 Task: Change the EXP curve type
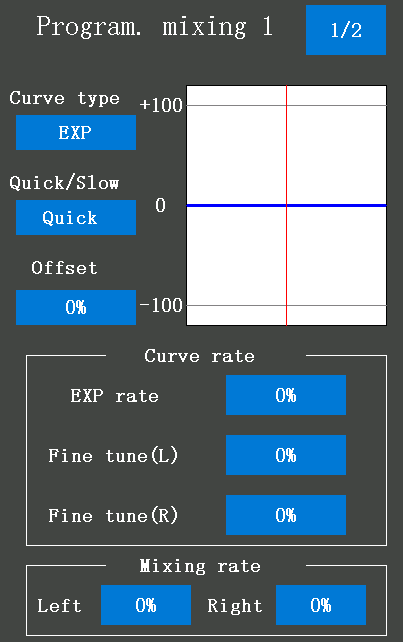point(76,132)
